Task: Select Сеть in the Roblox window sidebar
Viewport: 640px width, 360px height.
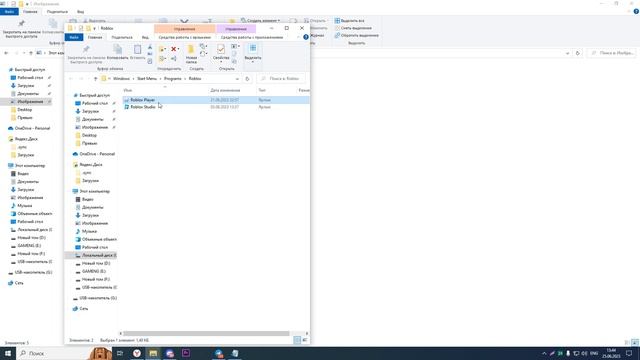Action: pyautogui.click(x=84, y=309)
